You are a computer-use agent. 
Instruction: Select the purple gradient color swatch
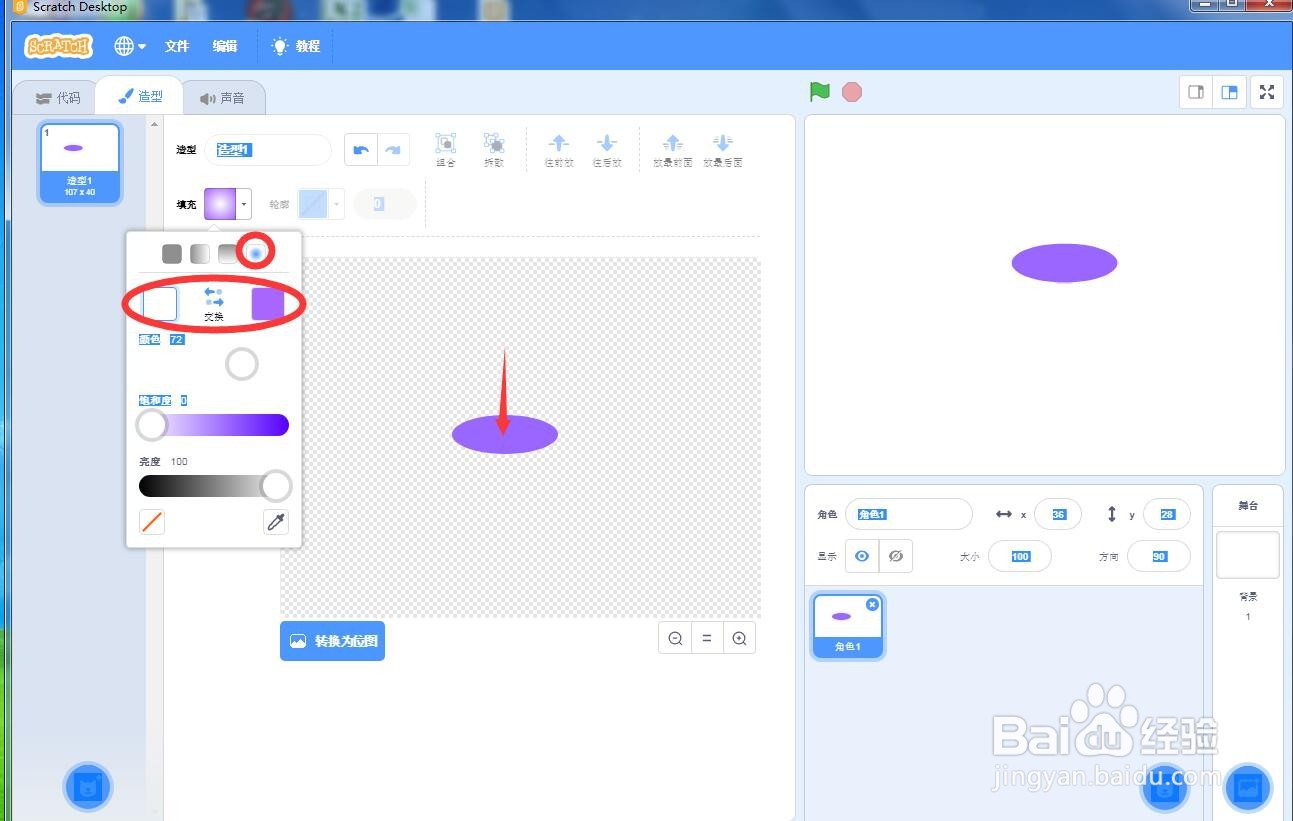(268, 303)
